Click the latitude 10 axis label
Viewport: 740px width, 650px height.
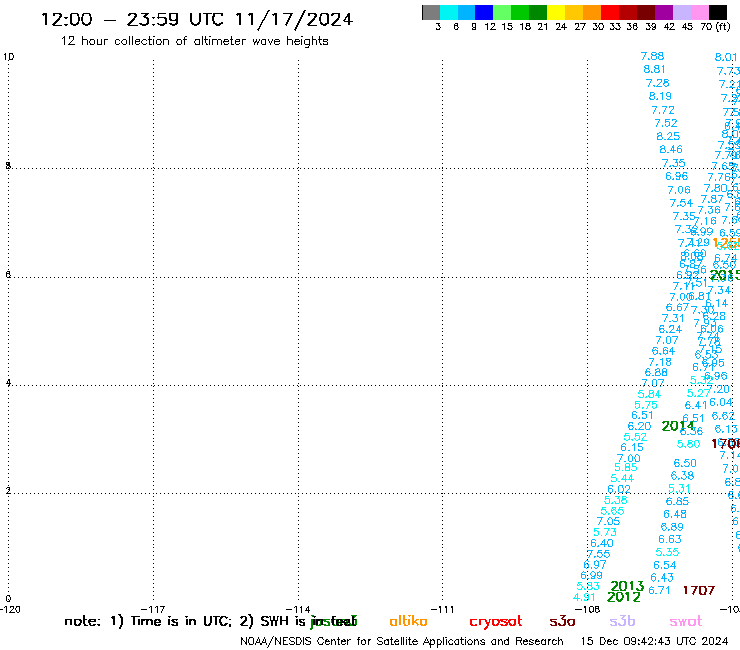pyautogui.click(x=8, y=57)
